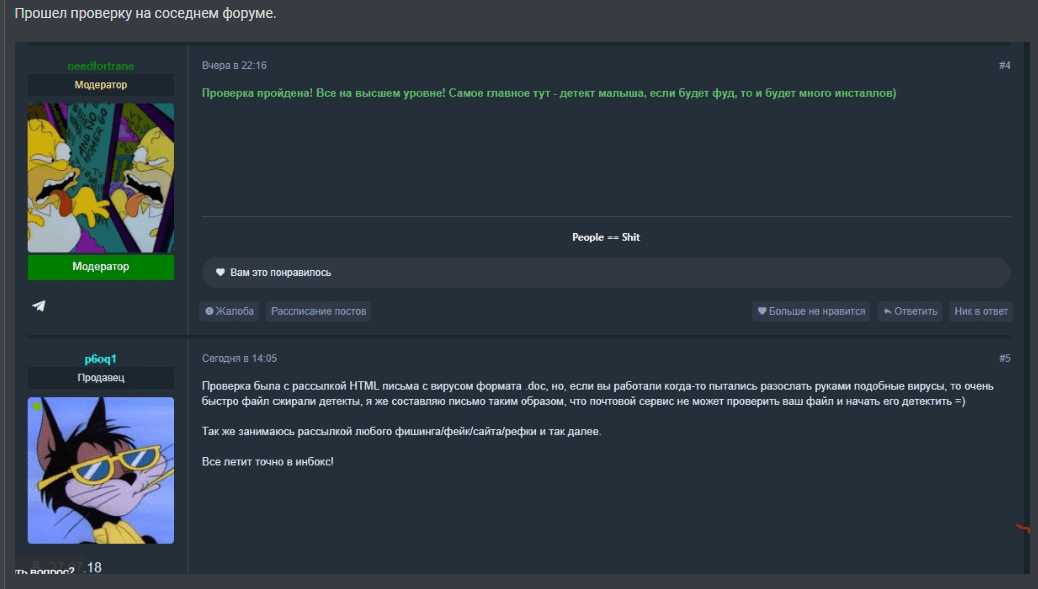The width and height of the screenshot is (1038, 589).
Task: Click the info icon on the Жалоба button
Action: pos(209,311)
